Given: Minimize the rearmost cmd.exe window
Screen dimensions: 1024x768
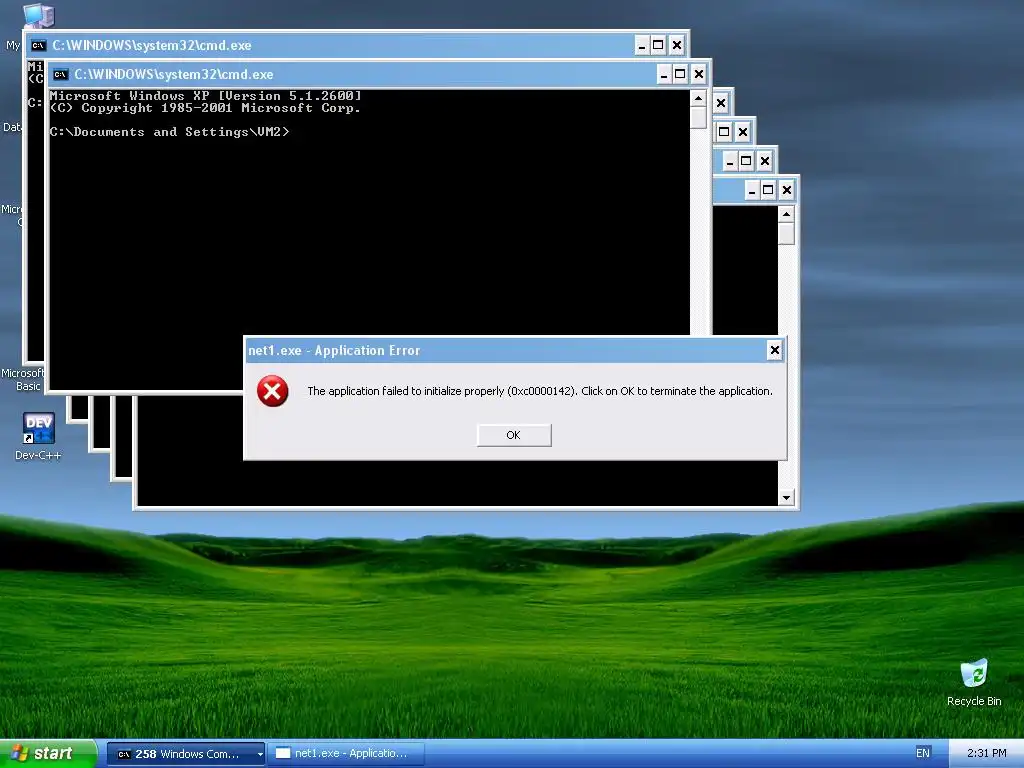Looking at the screenshot, I should click(642, 45).
